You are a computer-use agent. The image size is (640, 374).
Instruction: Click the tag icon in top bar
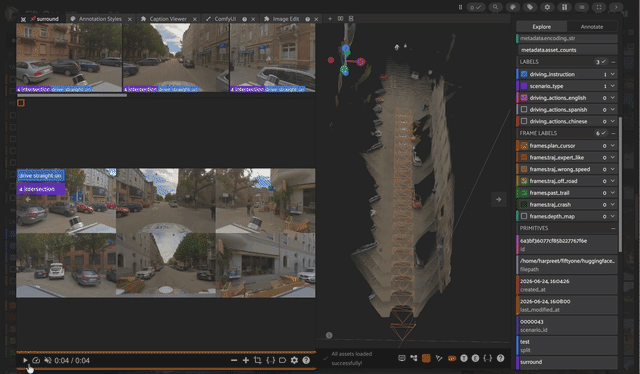tap(530, 7)
